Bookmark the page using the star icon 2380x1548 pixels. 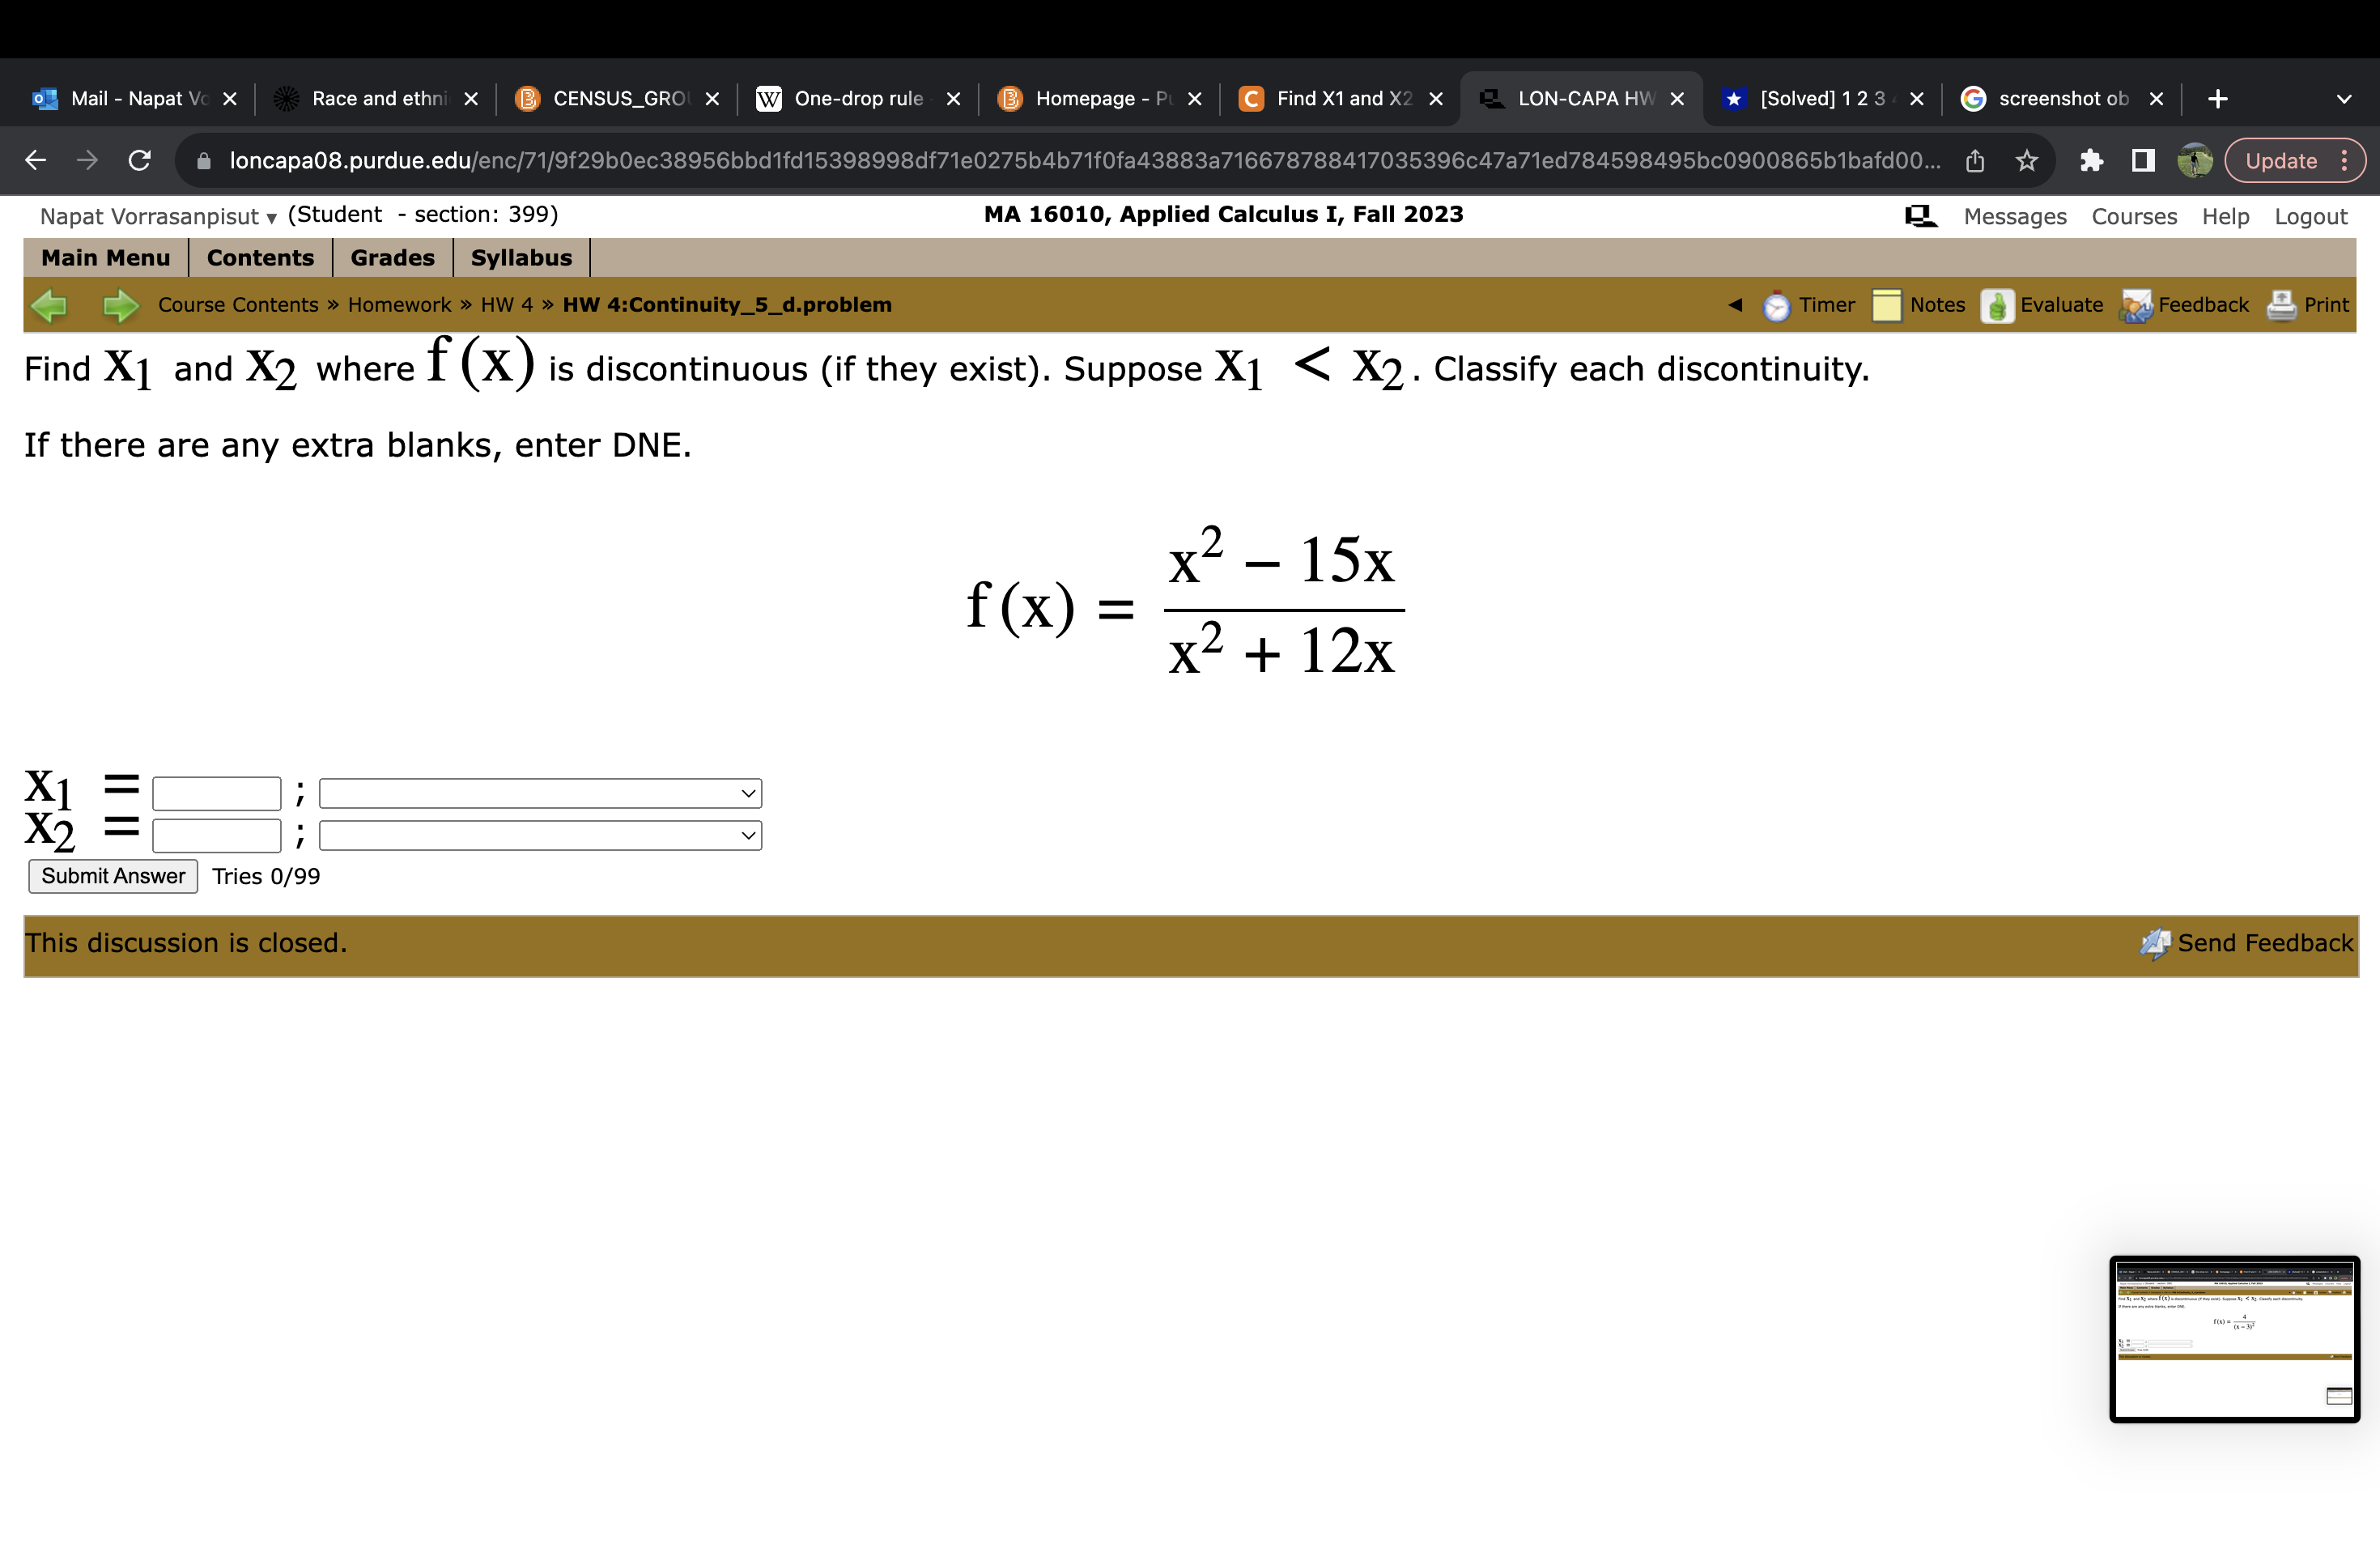[2026, 160]
